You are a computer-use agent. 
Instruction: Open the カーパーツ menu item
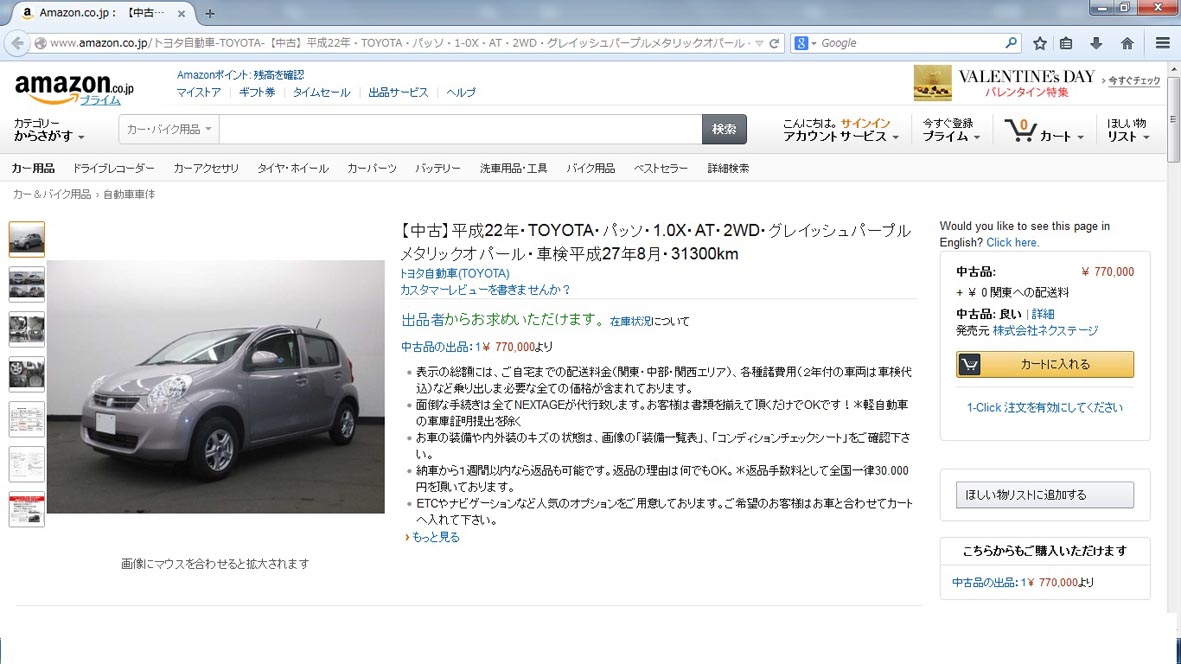click(x=371, y=168)
